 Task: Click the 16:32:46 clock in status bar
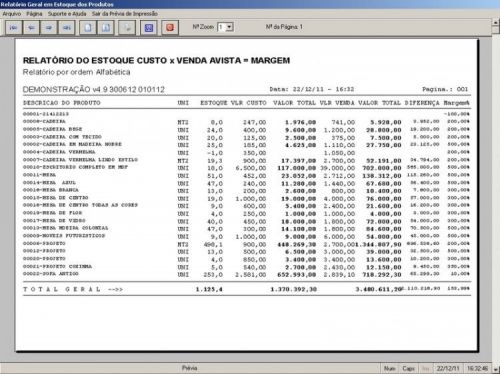tap(477, 368)
